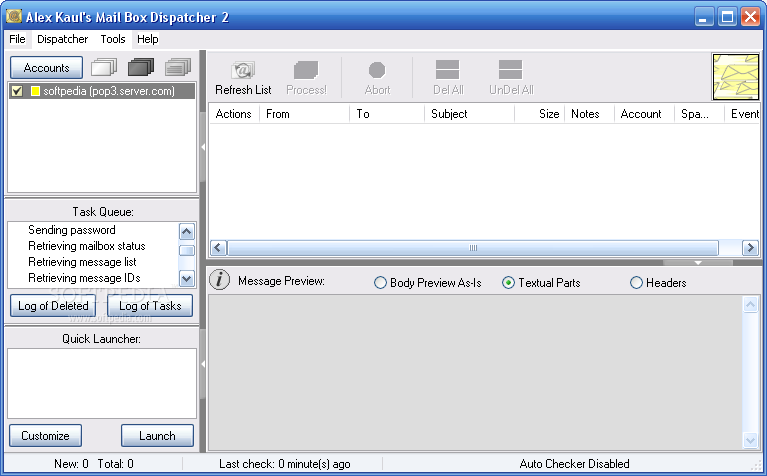The height and width of the screenshot is (476, 767).
Task: Sort by the Actions column header
Action: coord(234,114)
